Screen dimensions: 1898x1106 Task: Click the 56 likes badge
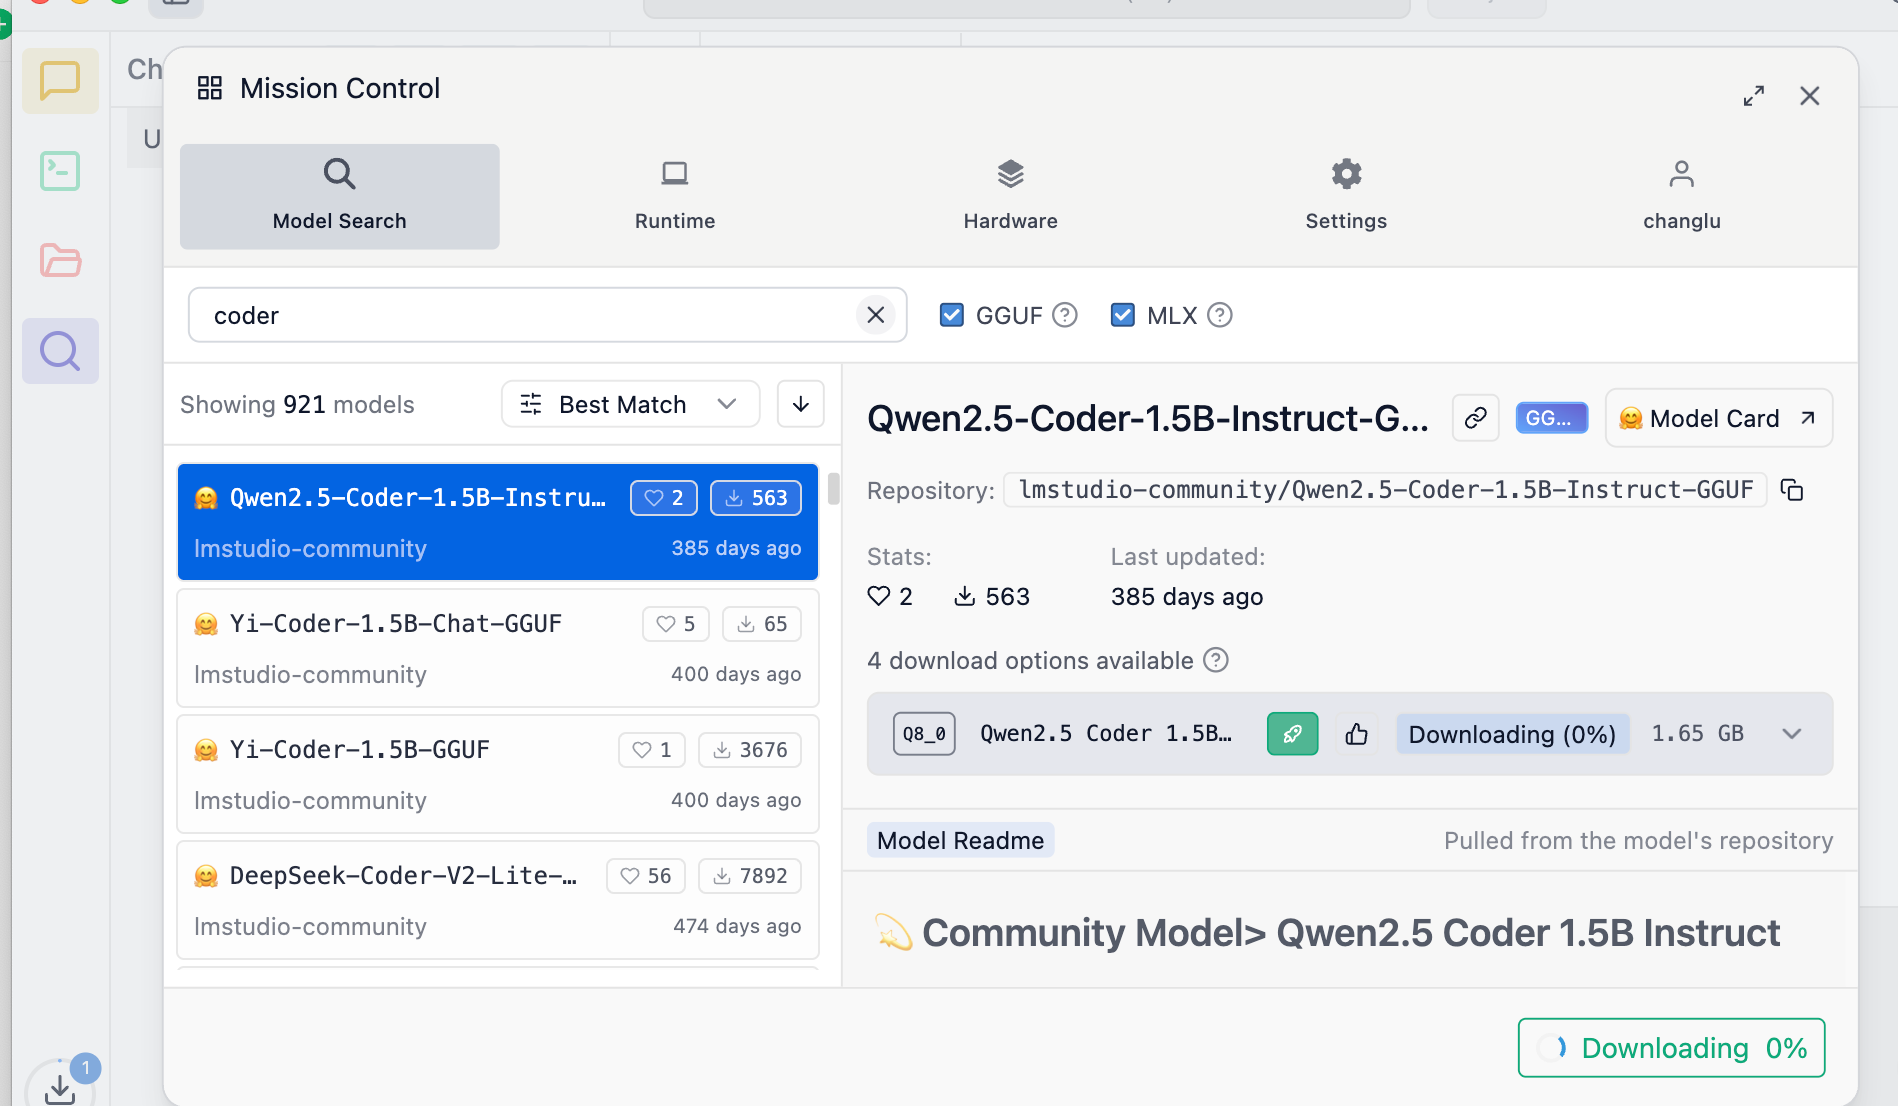point(646,876)
